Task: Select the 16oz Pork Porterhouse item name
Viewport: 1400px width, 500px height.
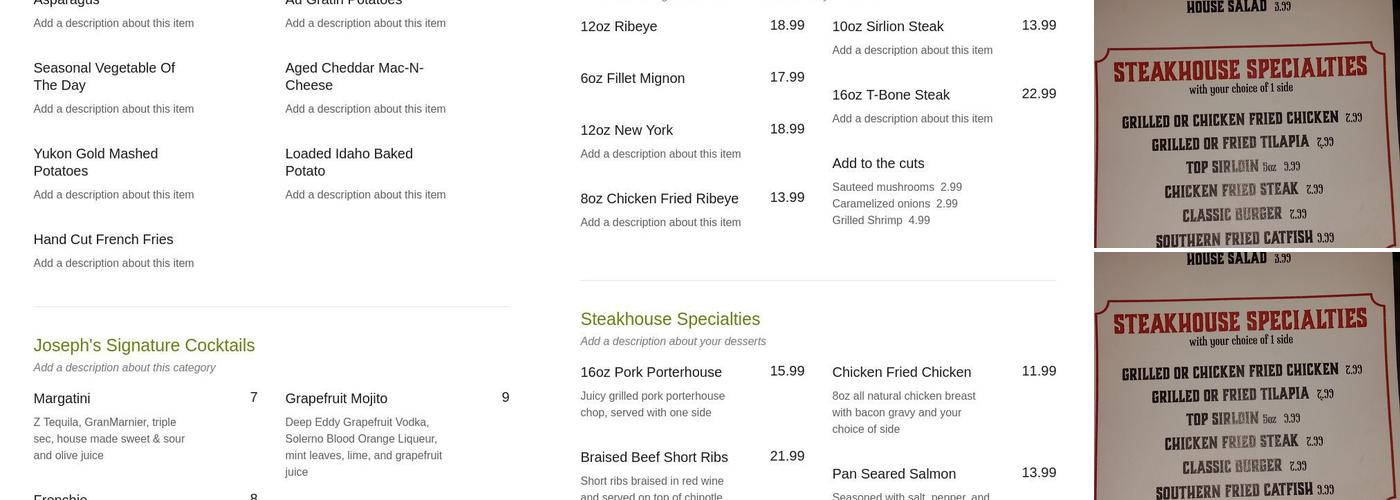Action: coord(651,372)
